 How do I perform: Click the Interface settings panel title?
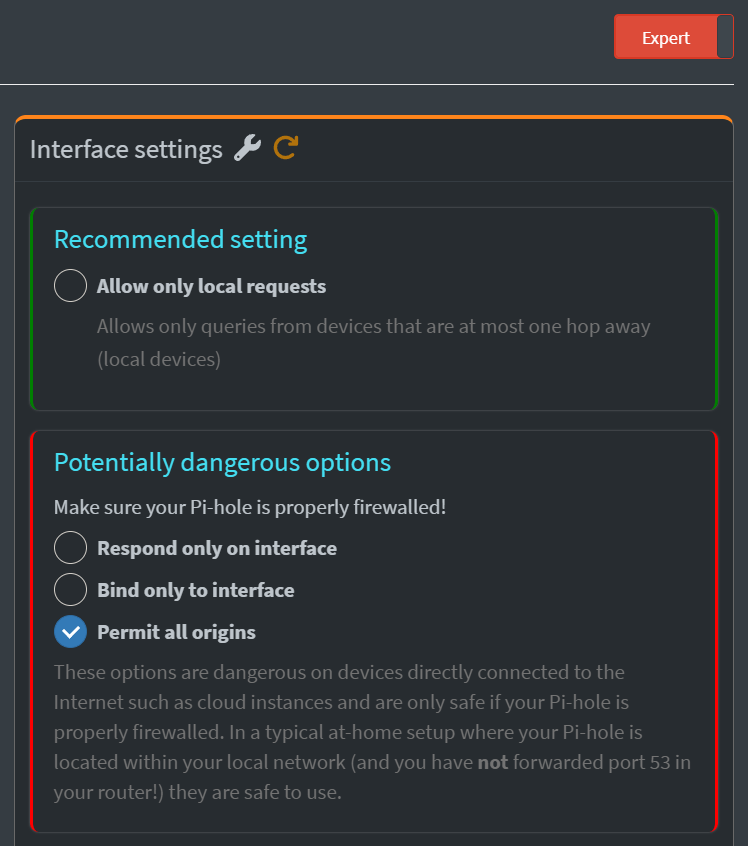point(126,148)
